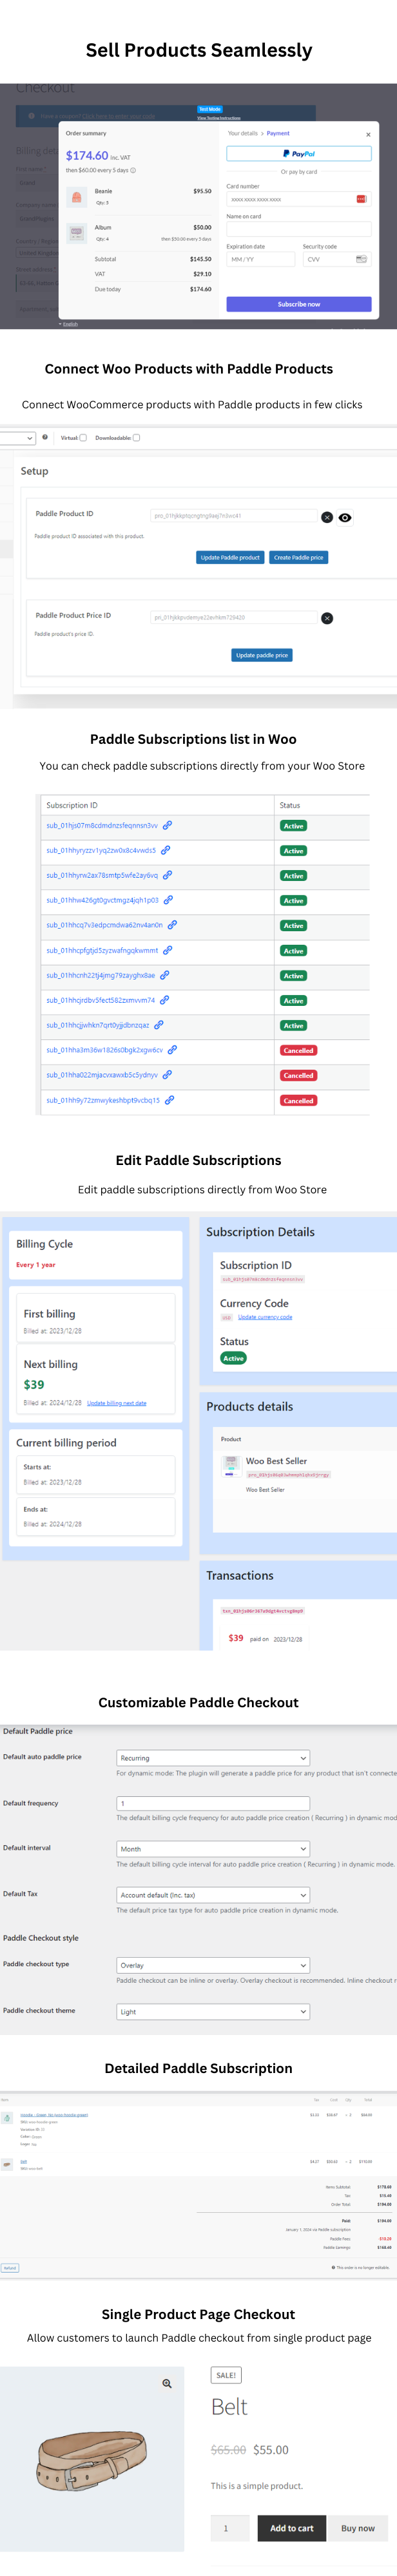The height and width of the screenshot is (2576, 397).
Task: Click the help question mark icon
Action: (45, 437)
